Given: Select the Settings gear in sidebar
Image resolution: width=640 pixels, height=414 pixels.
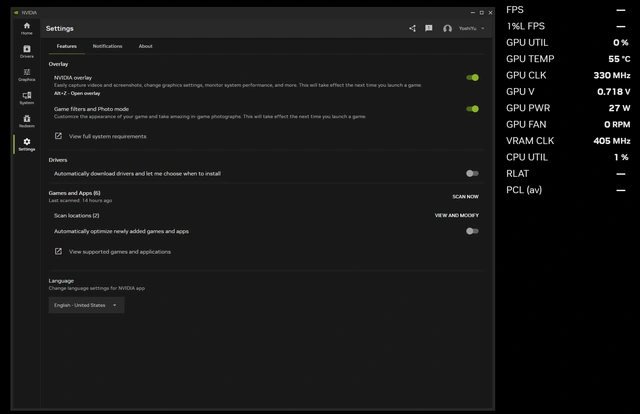Looking at the screenshot, I should coord(27,145).
